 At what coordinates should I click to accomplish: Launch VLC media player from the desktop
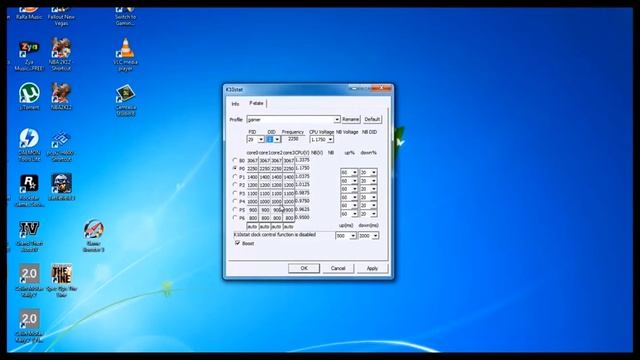pos(125,54)
